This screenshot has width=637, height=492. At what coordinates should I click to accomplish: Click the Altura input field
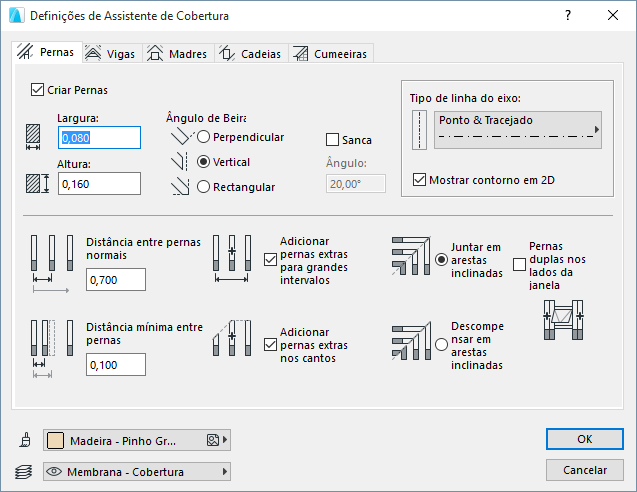click(x=99, y=184)
